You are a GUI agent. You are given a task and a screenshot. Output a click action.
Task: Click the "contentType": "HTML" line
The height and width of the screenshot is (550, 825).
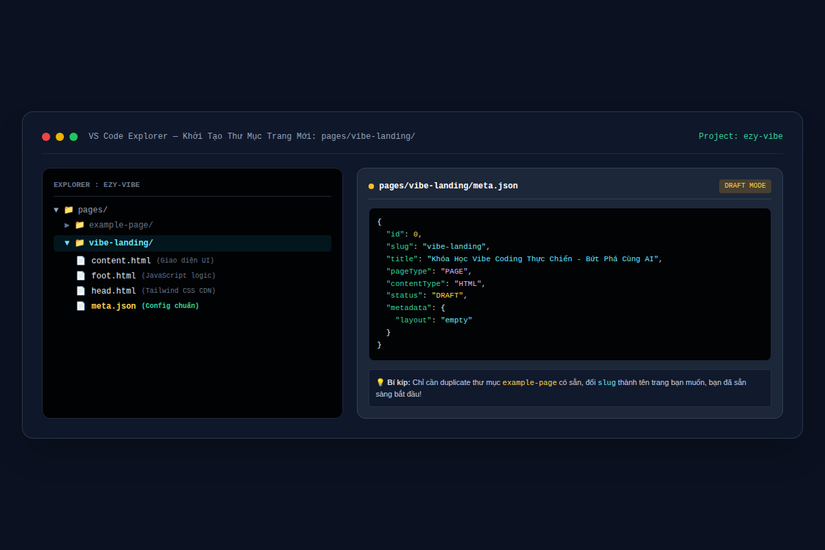pos(436,284)
